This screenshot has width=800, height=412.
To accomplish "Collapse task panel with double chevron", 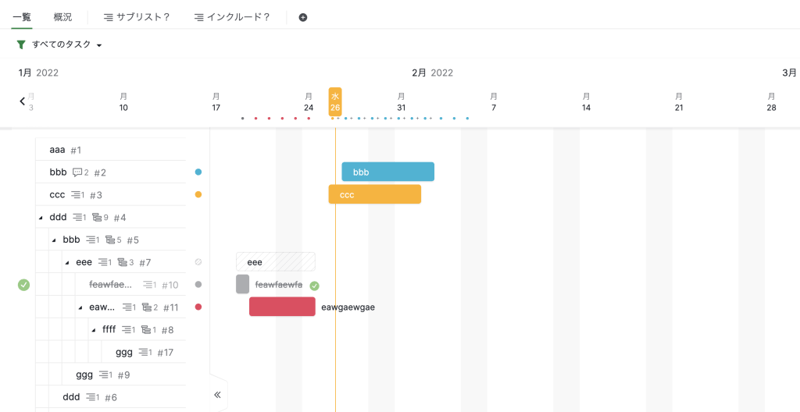I will point(217,395).
